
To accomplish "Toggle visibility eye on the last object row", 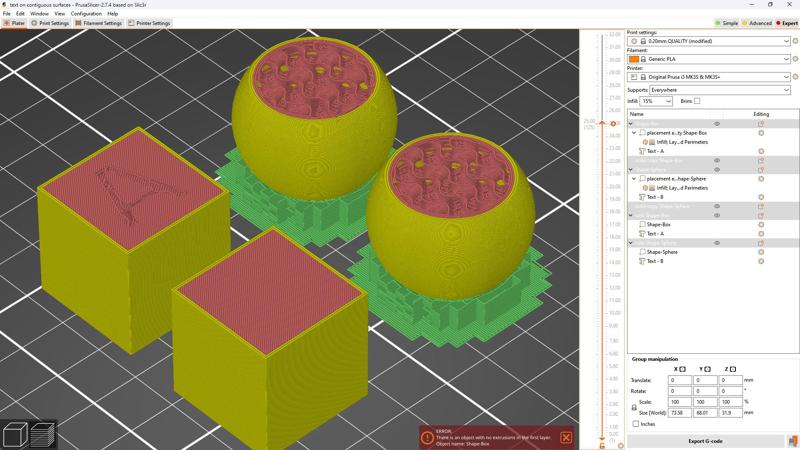I will click(x=717, y=243).
